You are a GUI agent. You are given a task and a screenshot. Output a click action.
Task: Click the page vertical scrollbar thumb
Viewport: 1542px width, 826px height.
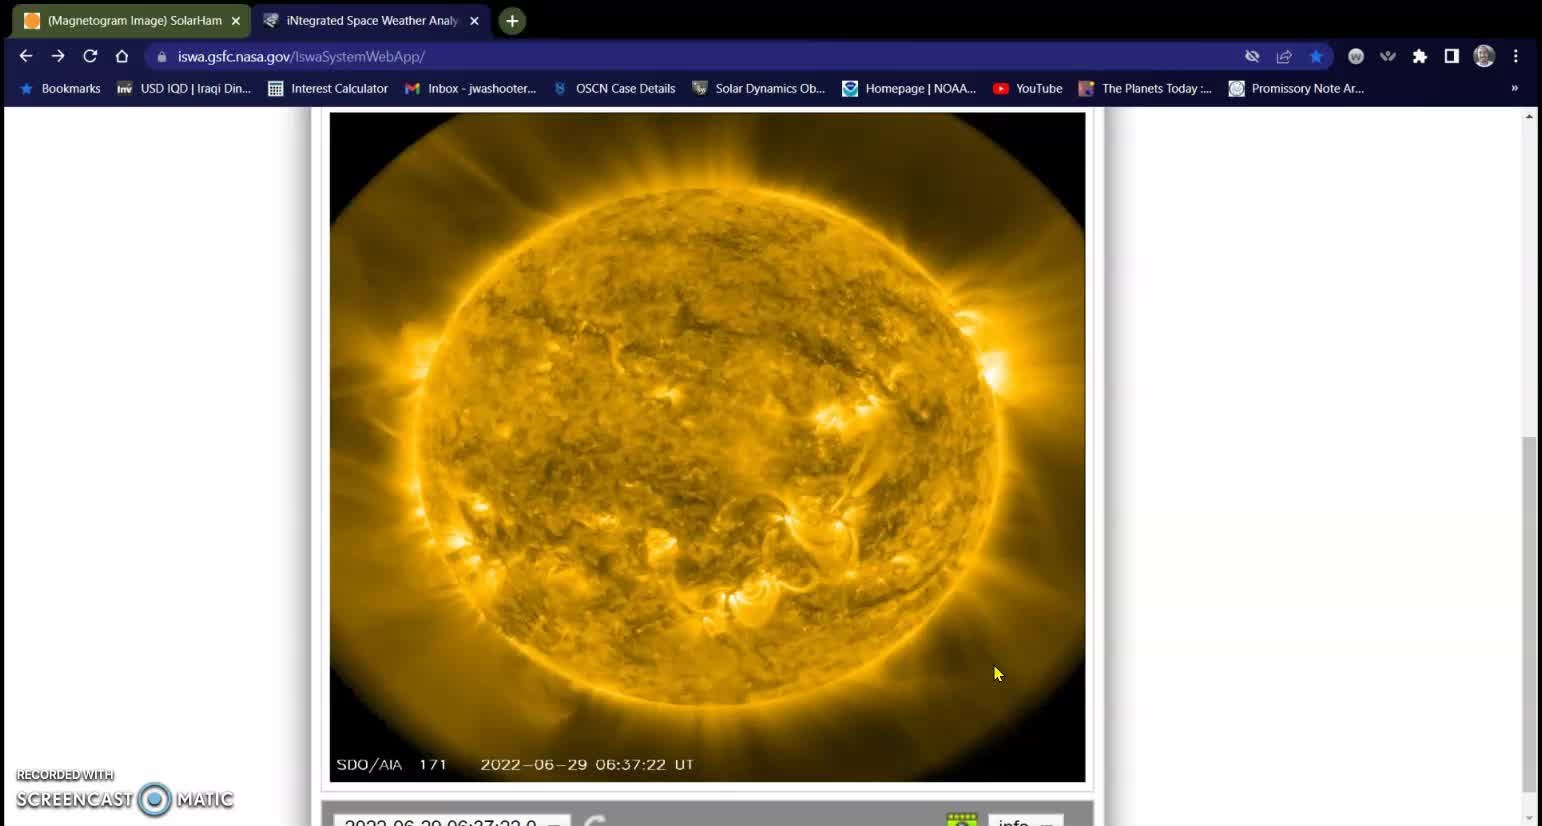pos(1528,613)
